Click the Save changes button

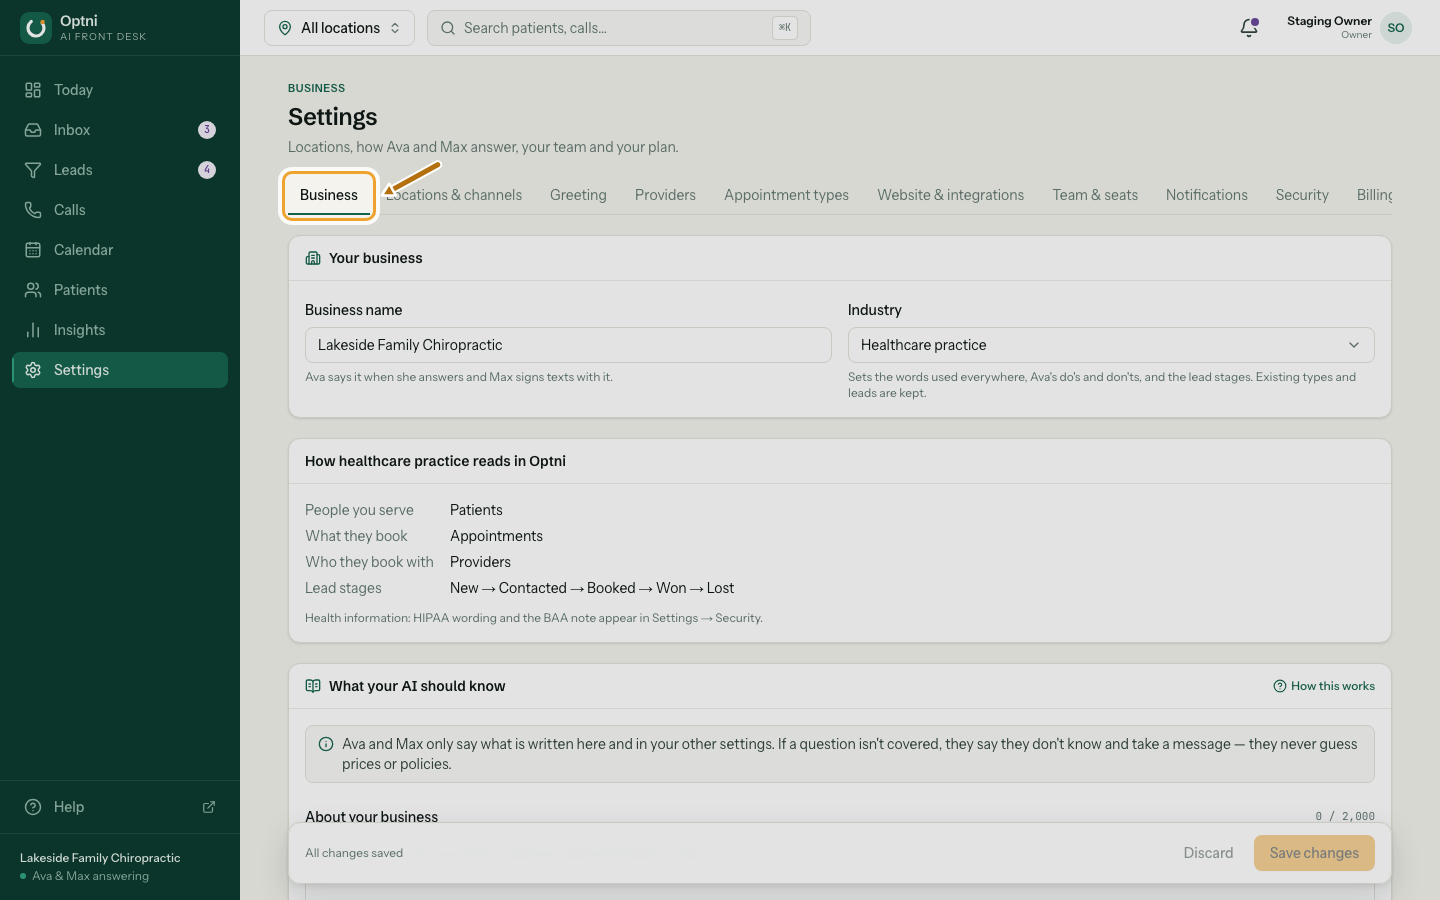pos(1314,853)
